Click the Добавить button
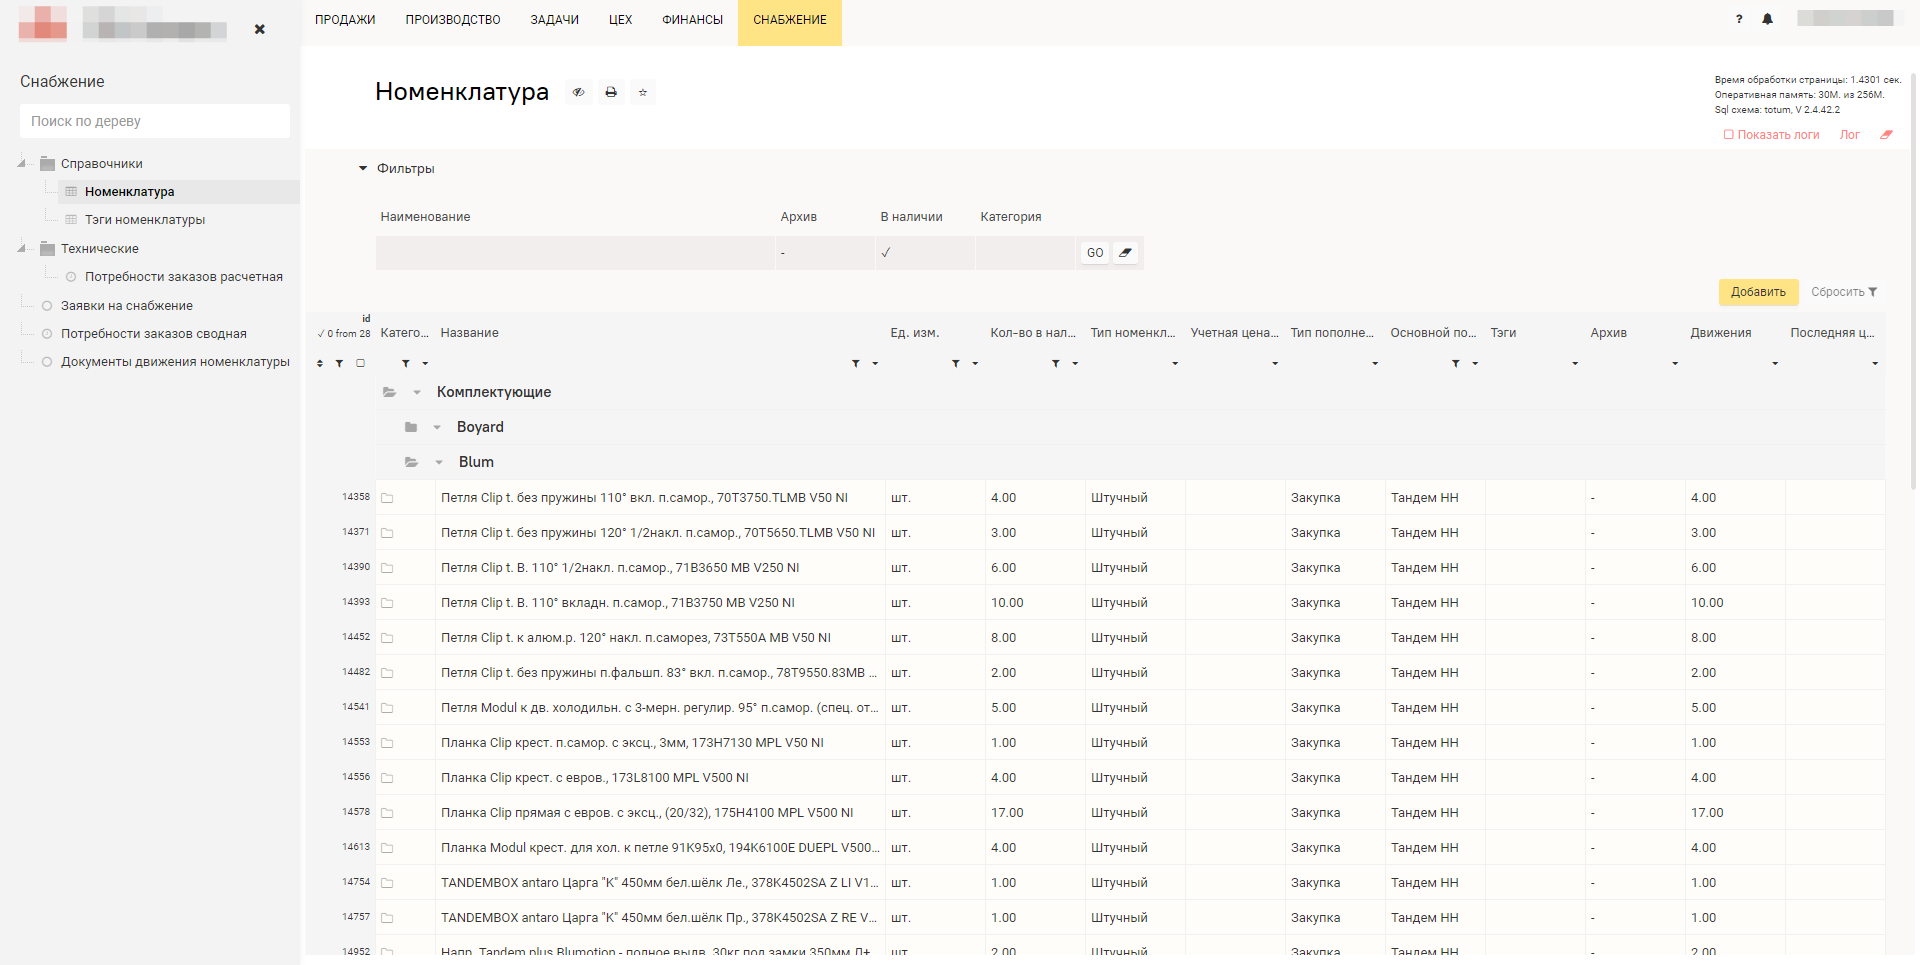This screenshot has height=965, width=1920. coord(1758,292)
